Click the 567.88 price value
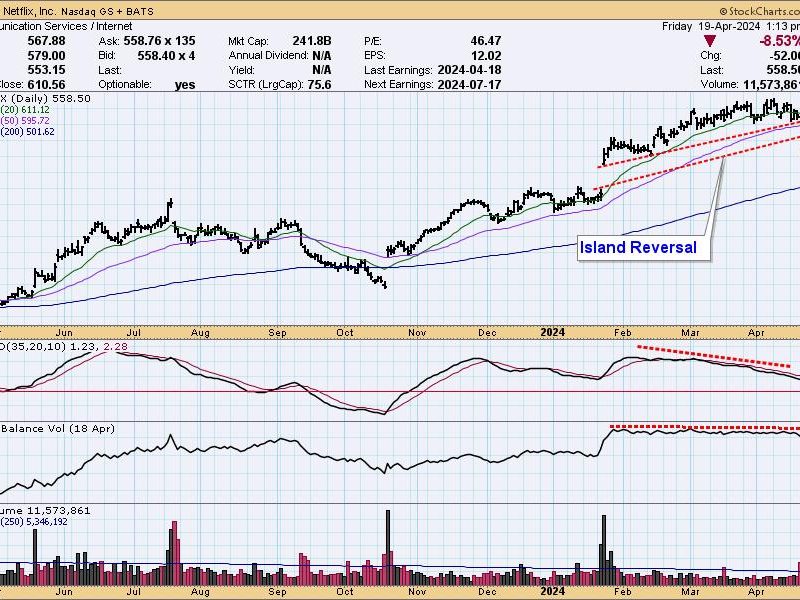Viewport: 800px width, 600px height. [x=45, y=41]
